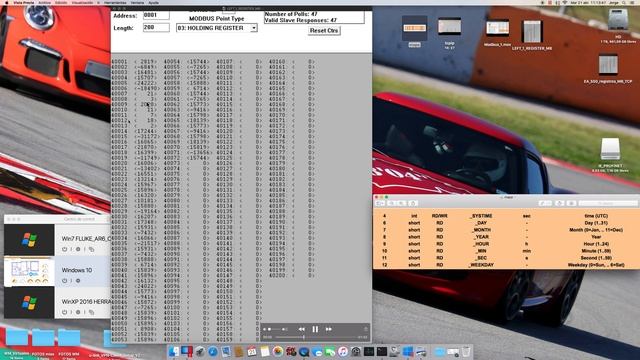Click the power icon under Windows 10
Image resolution: width=640 pixels, height=360 pixels.
(64, 280)
